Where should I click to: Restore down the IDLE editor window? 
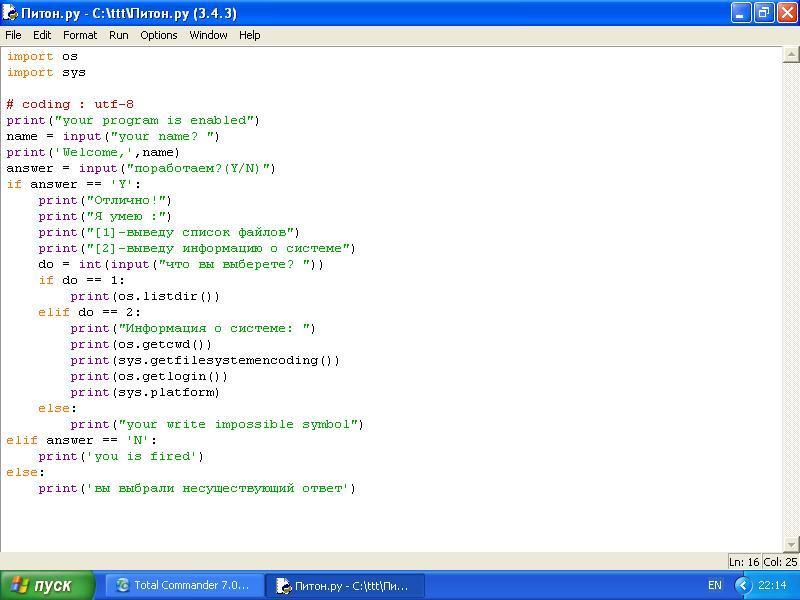click(x=764, y=13)
